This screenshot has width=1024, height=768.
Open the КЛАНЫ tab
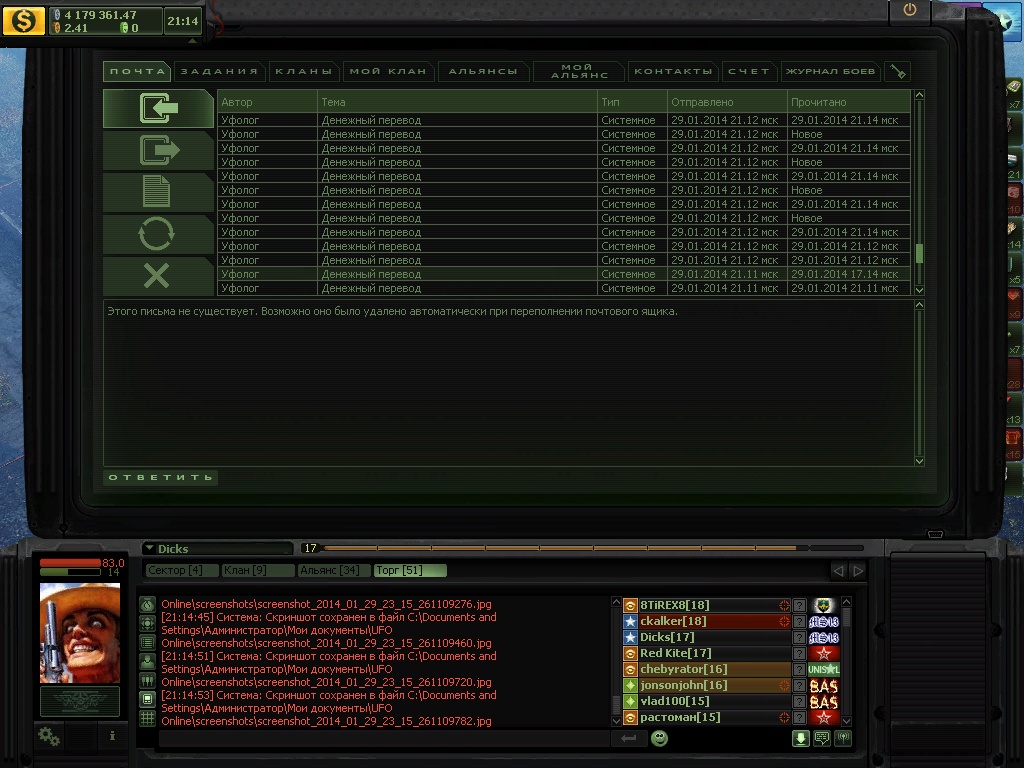coord(304,71)
